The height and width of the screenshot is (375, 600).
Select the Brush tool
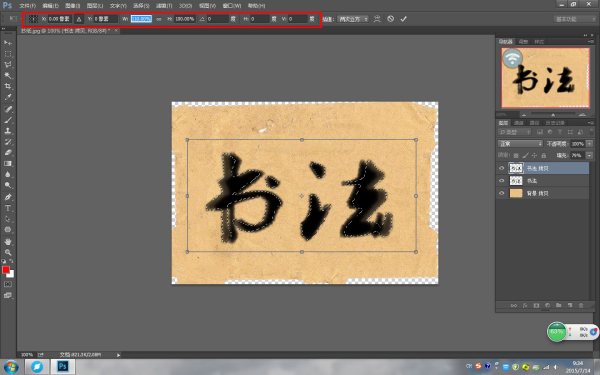8,120
